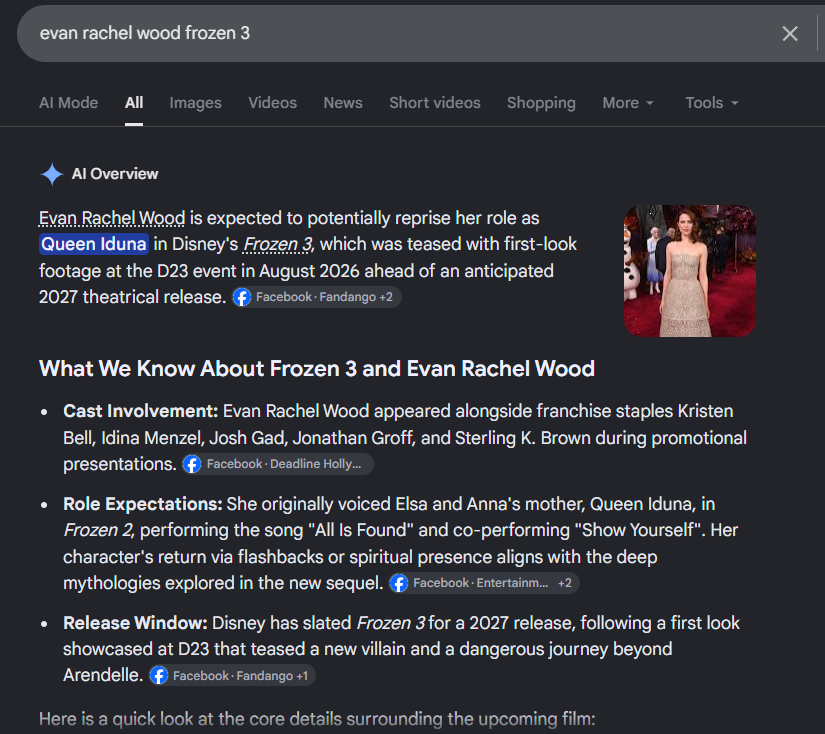825x734 pixels.
Task: Select the All results tab
Action: (x=134, y=103)
